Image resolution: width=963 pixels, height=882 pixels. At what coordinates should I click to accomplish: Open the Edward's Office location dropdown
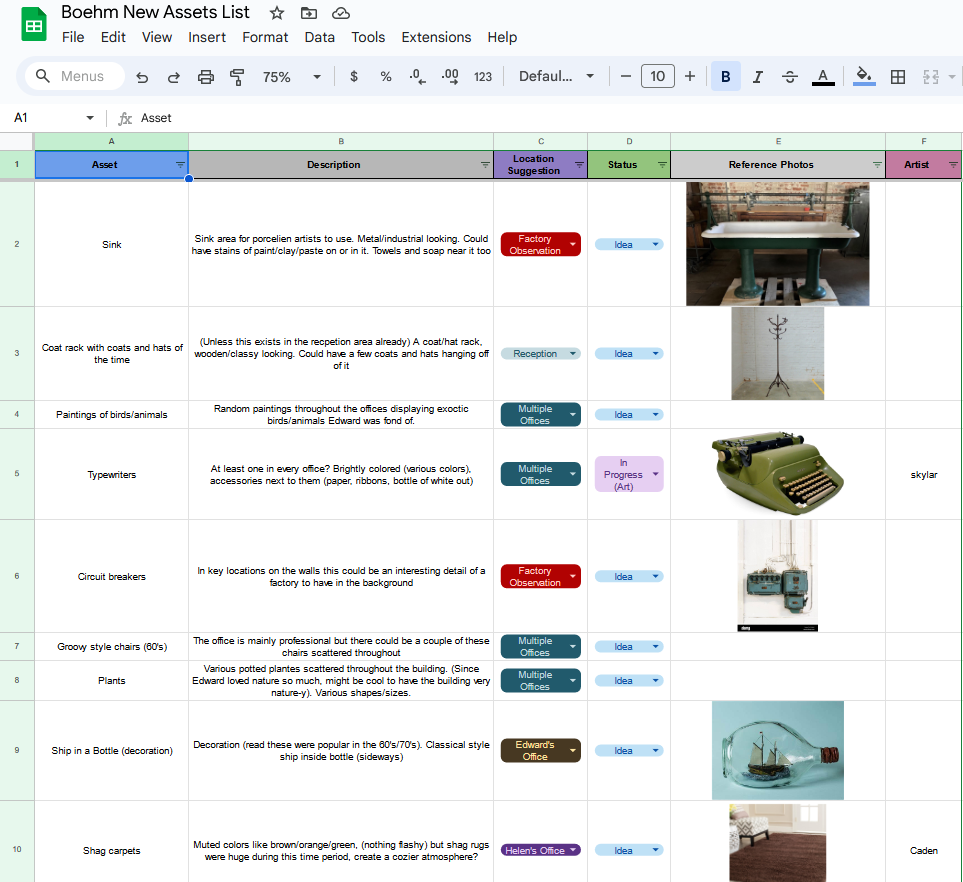[x=540, y=751]
